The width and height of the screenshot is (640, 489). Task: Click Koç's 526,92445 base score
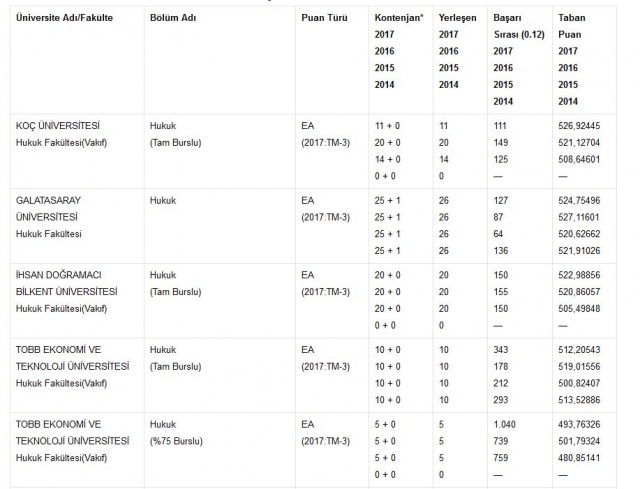coord(579,126)
